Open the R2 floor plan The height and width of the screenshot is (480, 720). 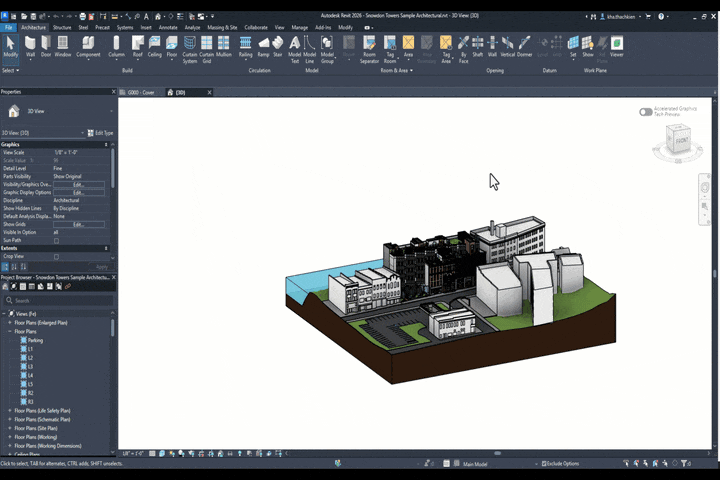tap(30, 393)
